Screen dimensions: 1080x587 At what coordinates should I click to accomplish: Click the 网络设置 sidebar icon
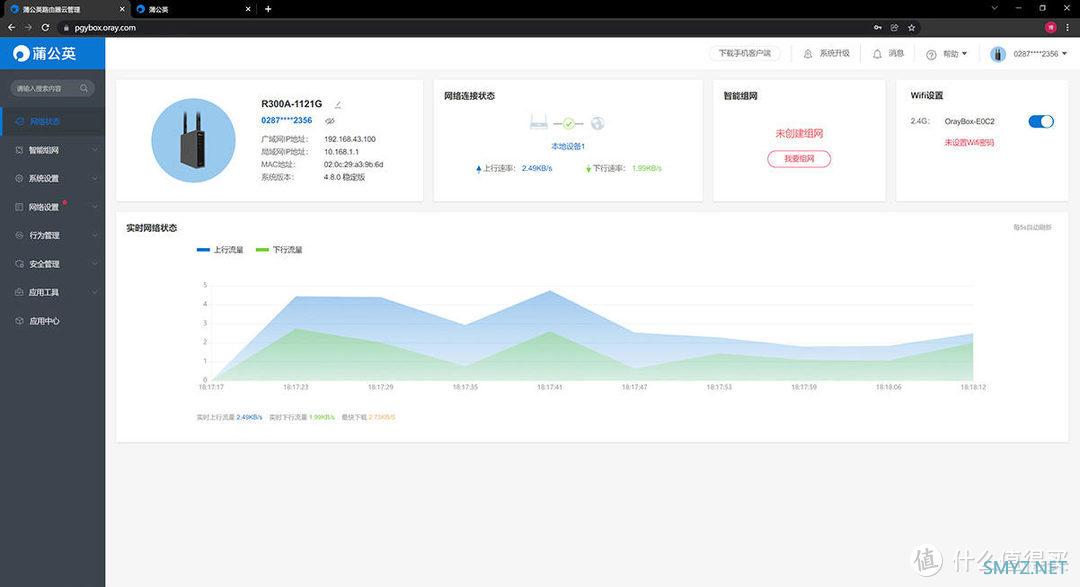click(19, 207)
